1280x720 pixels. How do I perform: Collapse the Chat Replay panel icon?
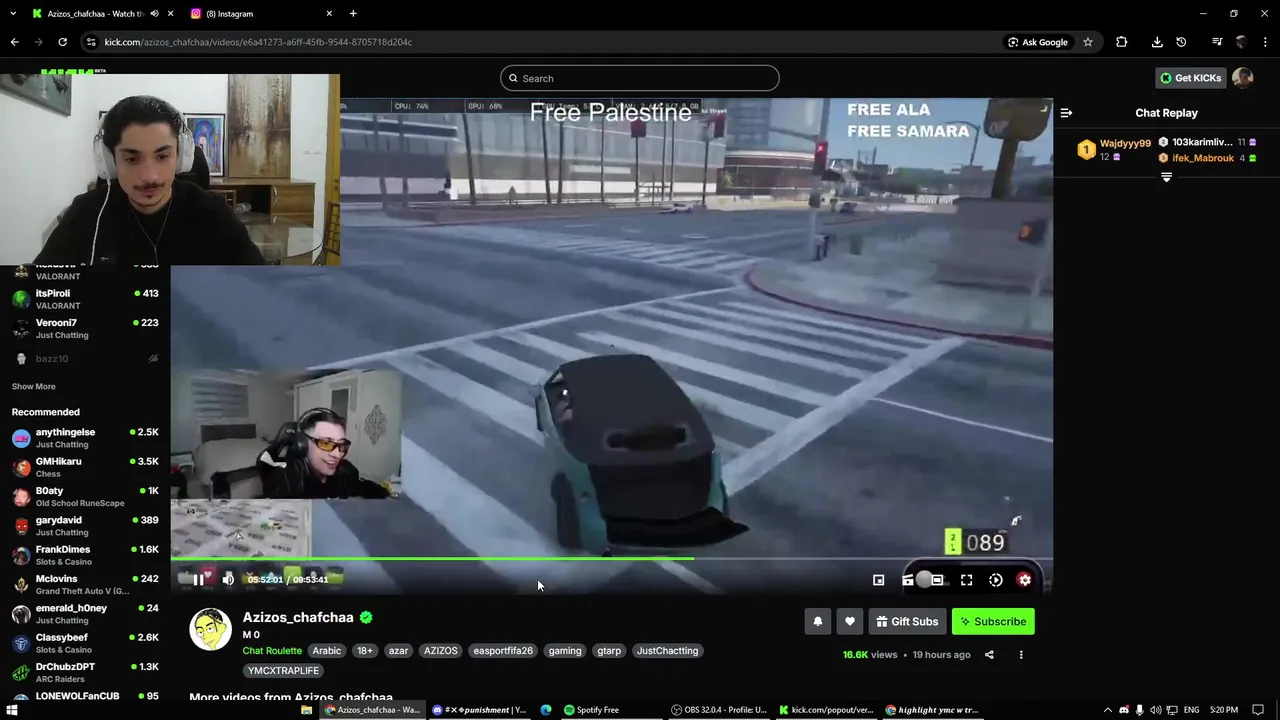[x=1066, y=113]
